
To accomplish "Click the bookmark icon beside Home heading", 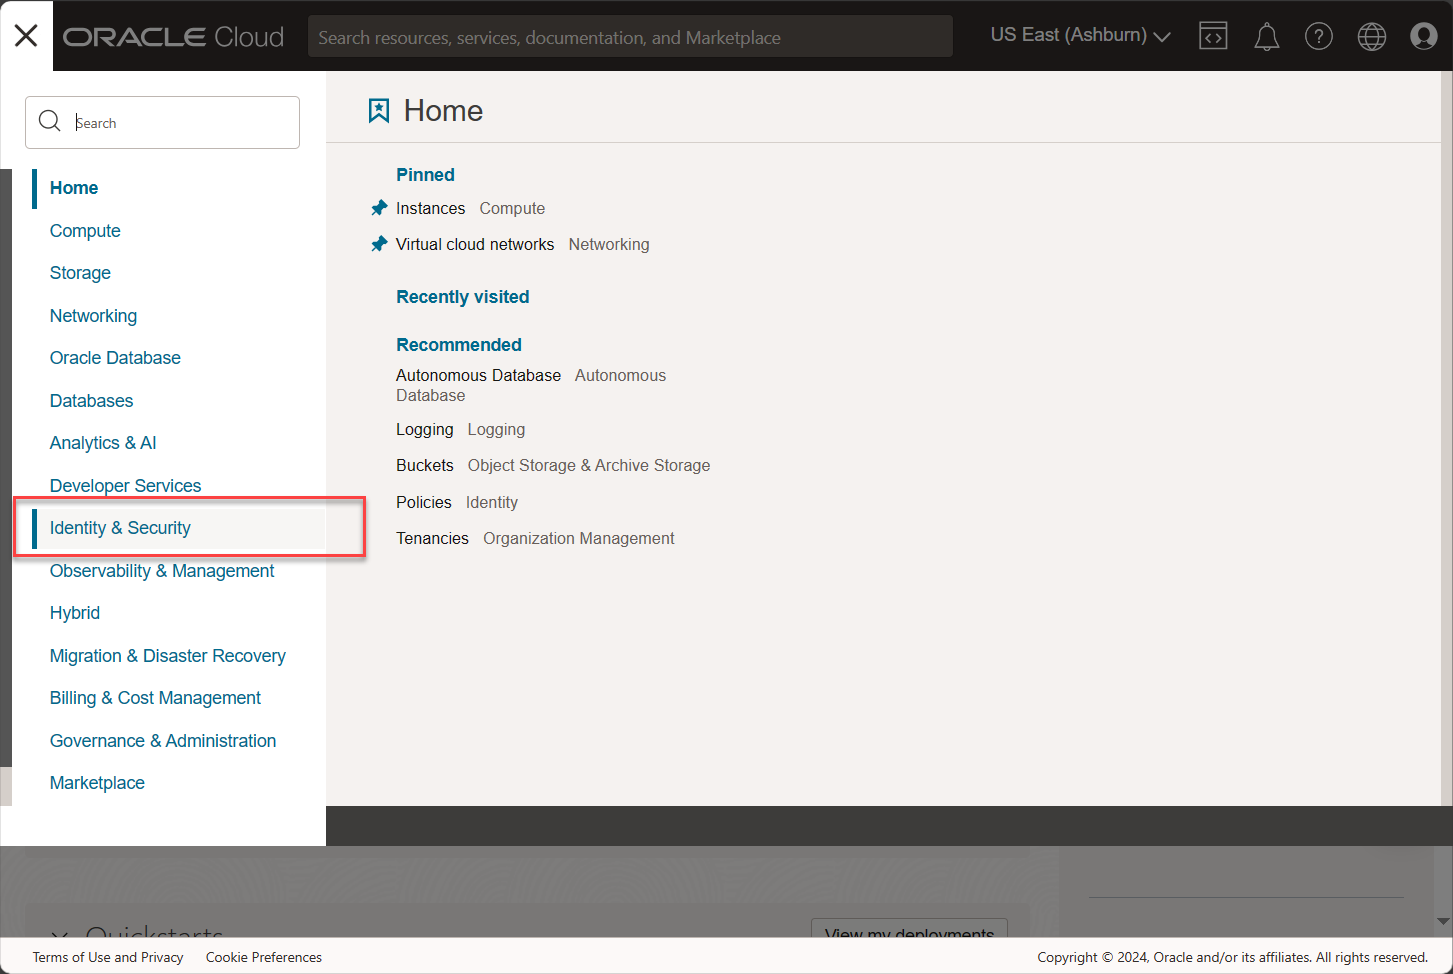I will [x=379, y=110].
